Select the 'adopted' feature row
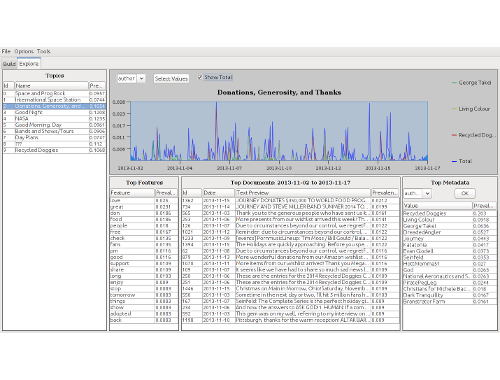Viewport: 500px width, 380px height. [144, 314]
